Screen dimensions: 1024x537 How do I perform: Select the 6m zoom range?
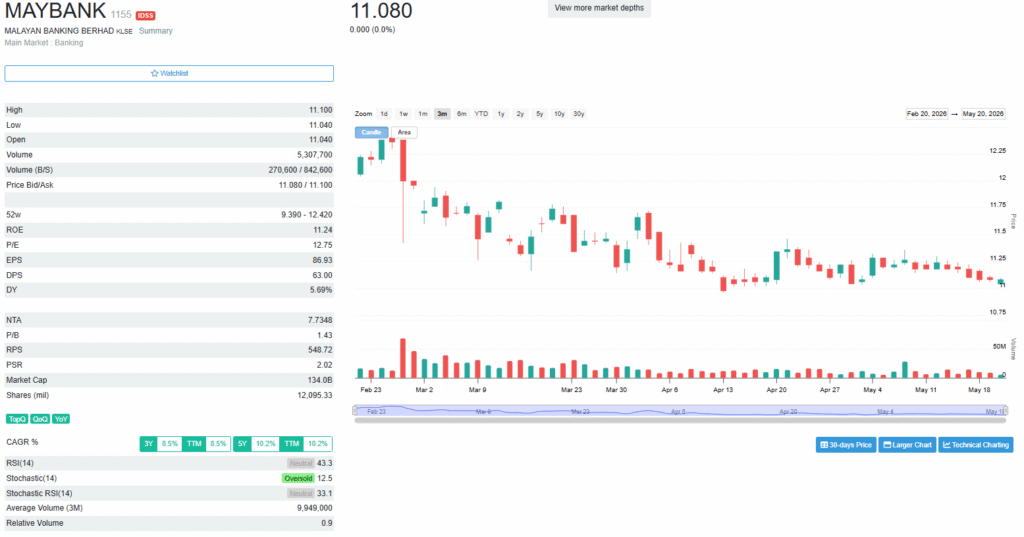[x=462, y=114]
